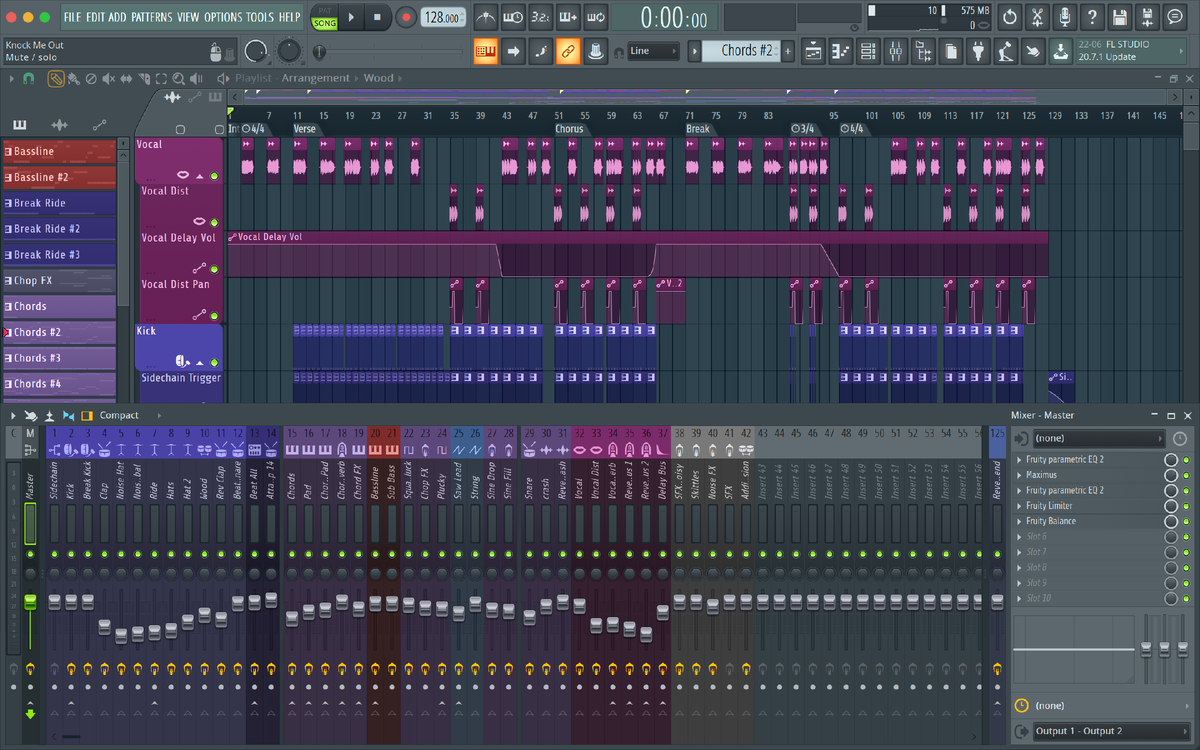
Task: Open the OPTIONS menu
Action: tap(223, 17)
